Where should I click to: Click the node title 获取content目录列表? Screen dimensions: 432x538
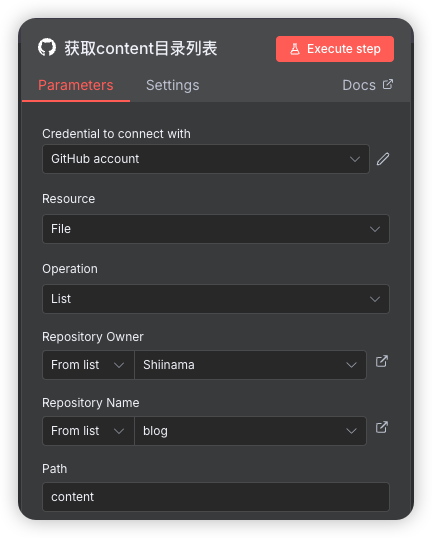[x=141, y=48]
